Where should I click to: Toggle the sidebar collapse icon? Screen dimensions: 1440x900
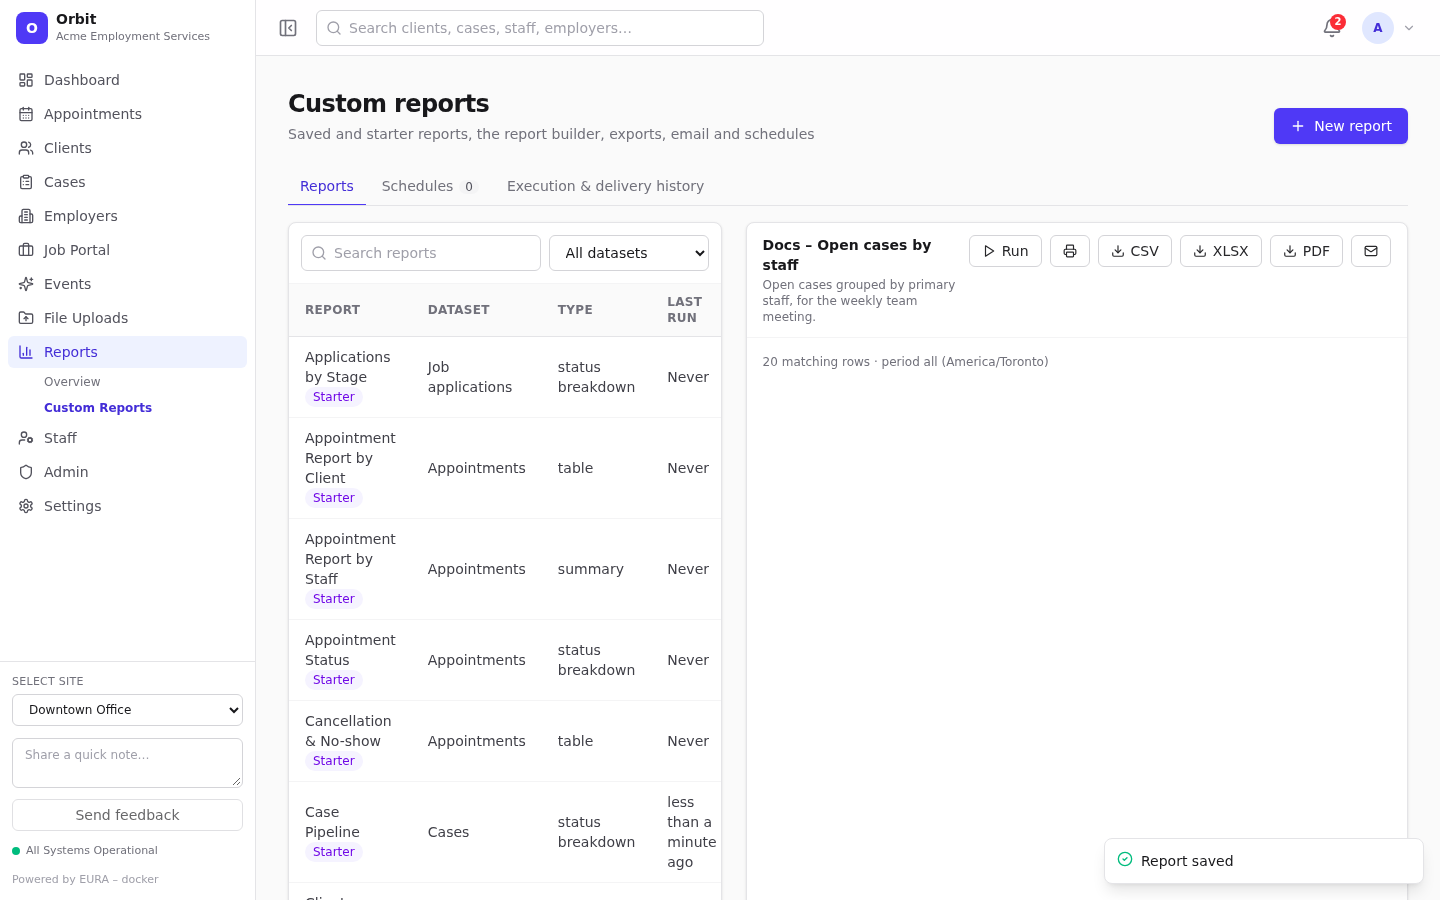288,28
